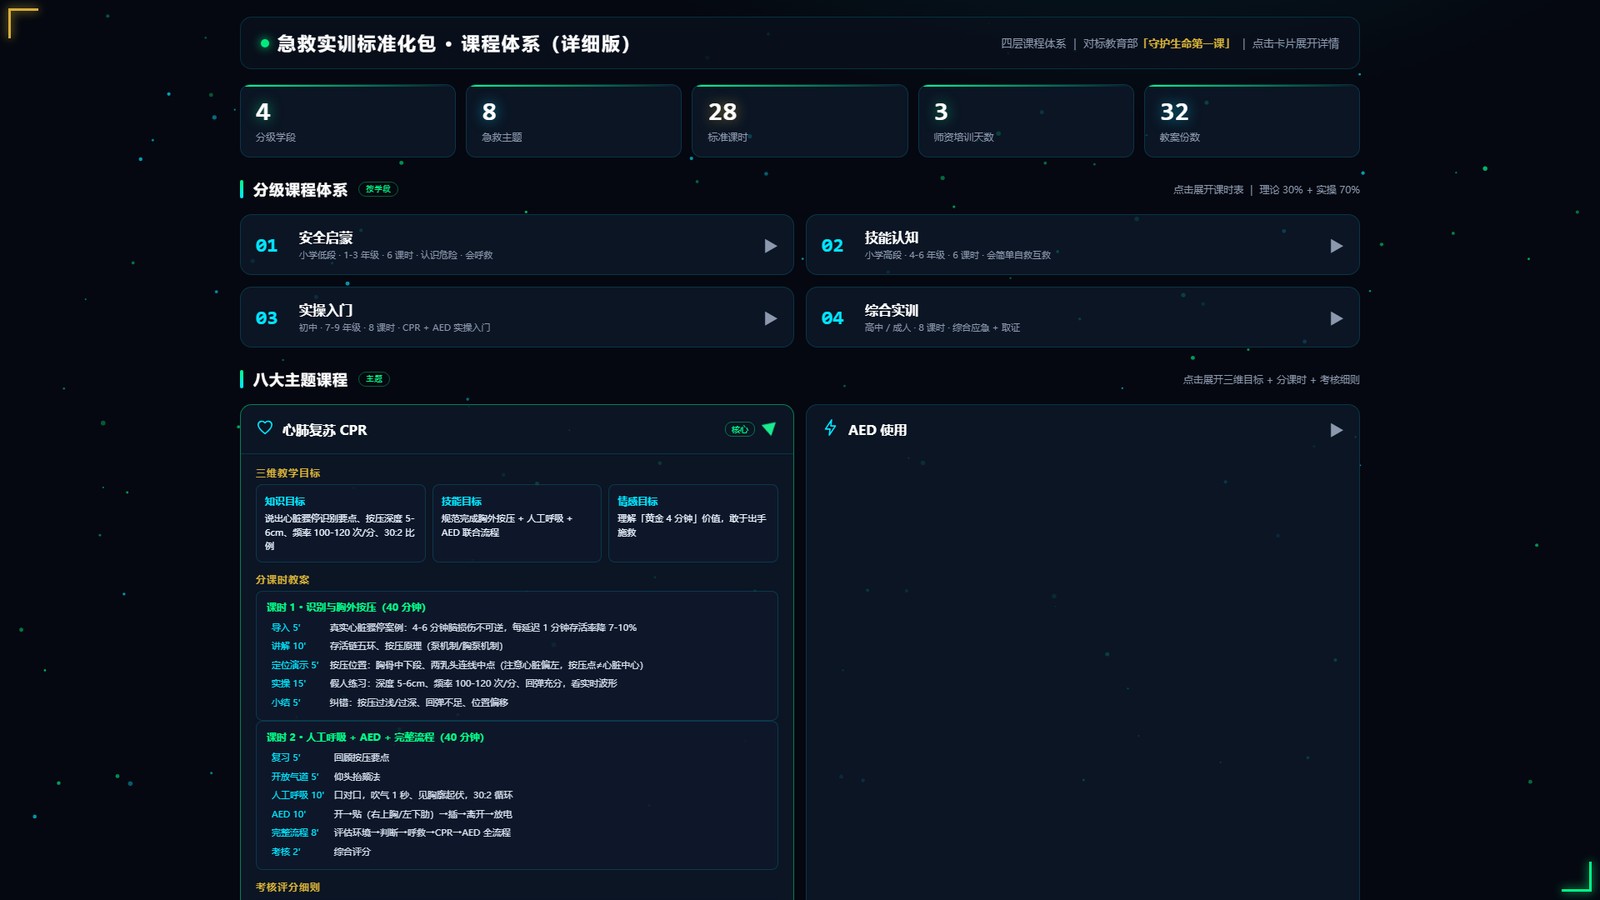
Task: Select the 4 分级学段 stat card
Action: tap(348, 121)
